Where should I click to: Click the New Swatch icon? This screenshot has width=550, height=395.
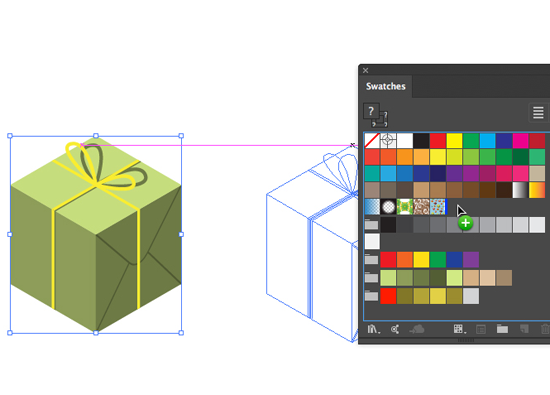pos(524,329)
